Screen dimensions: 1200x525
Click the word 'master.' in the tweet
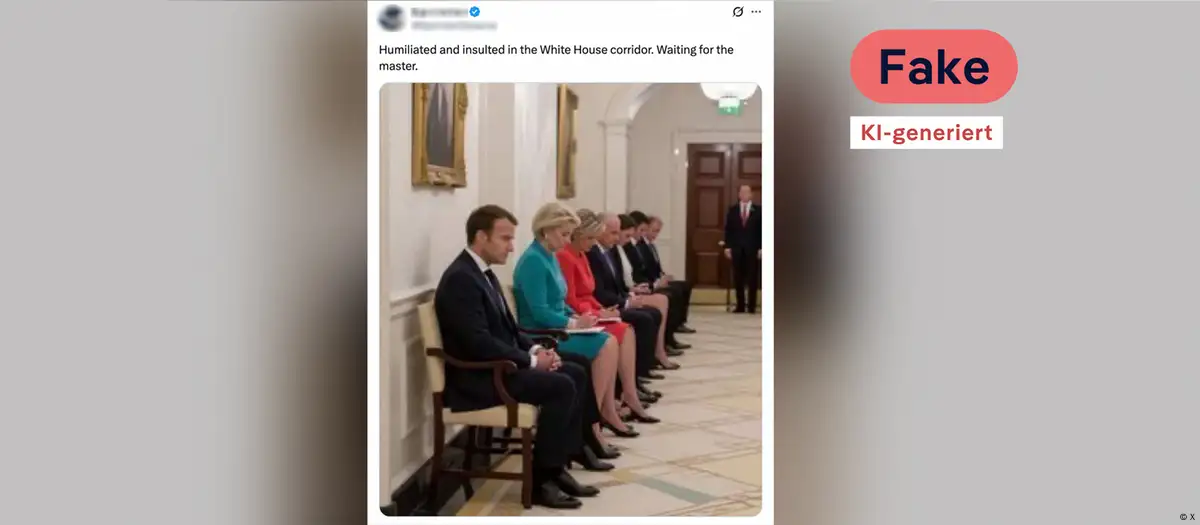pyautogui.click(x=397, y=65)
